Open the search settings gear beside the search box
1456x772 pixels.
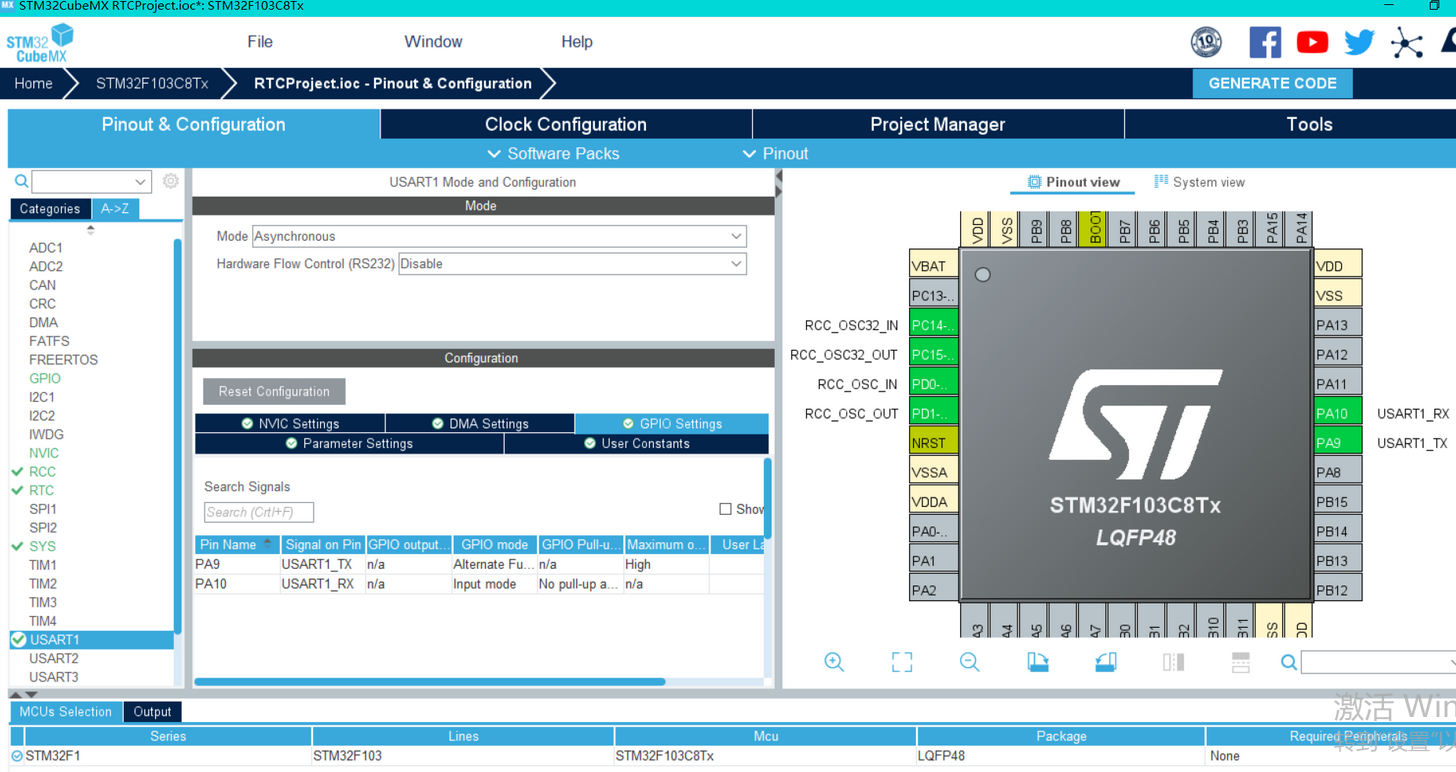pos(168,181)
